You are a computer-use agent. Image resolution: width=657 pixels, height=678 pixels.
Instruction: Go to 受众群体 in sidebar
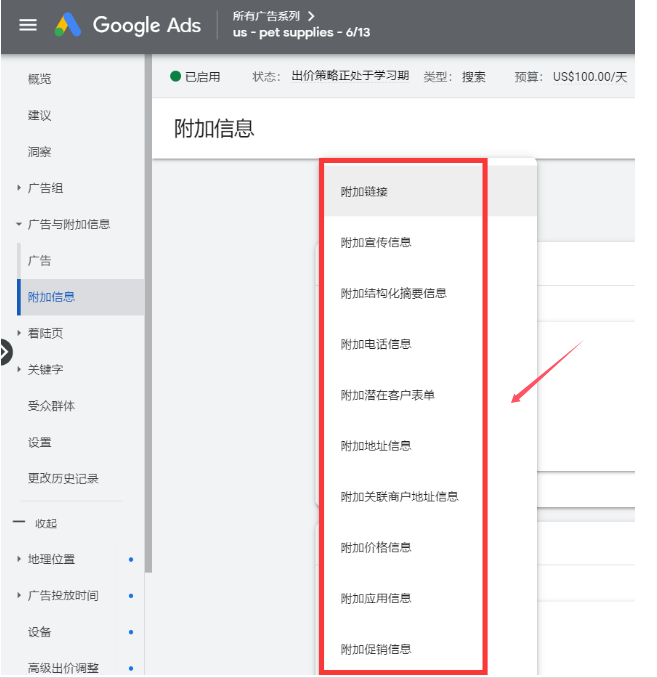click(51, 406)
